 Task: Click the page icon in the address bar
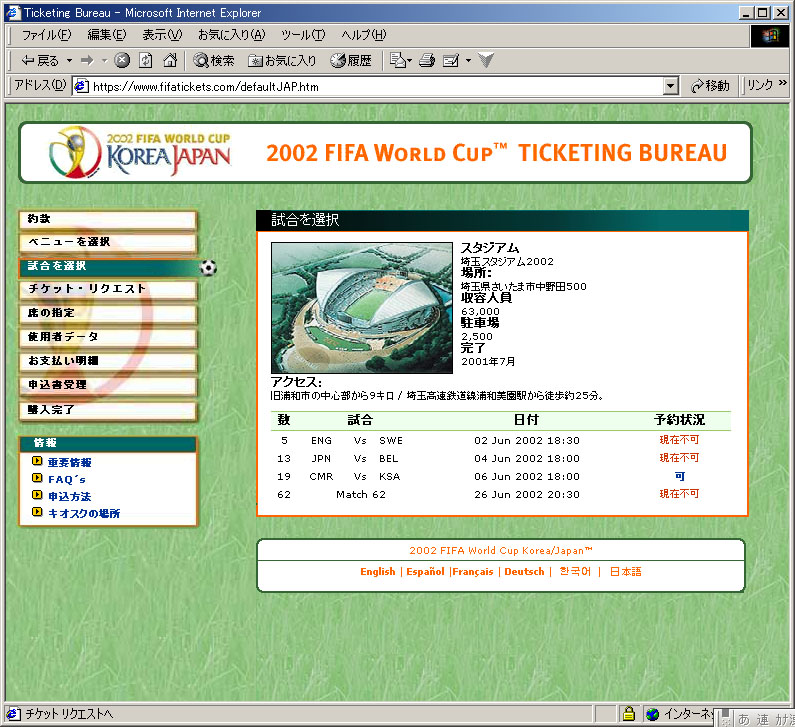(x=81, y=87)
